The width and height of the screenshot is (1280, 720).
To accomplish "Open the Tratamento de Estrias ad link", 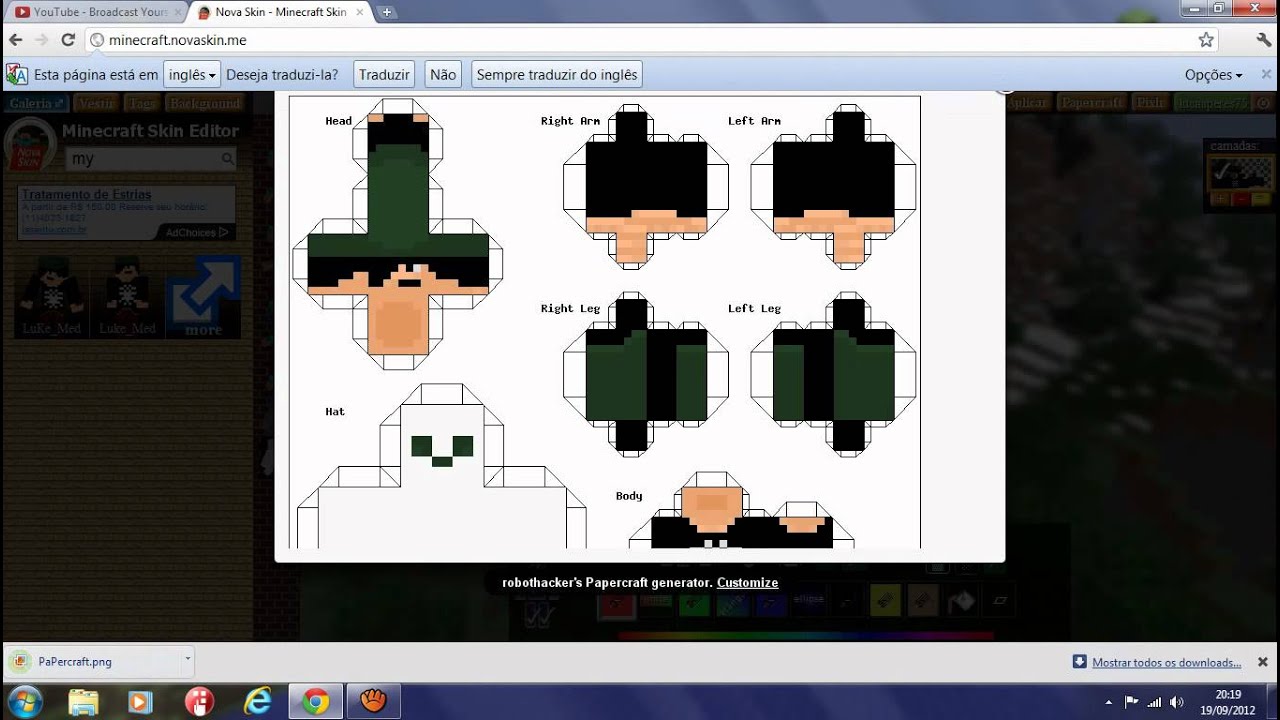I will point(87,194).
